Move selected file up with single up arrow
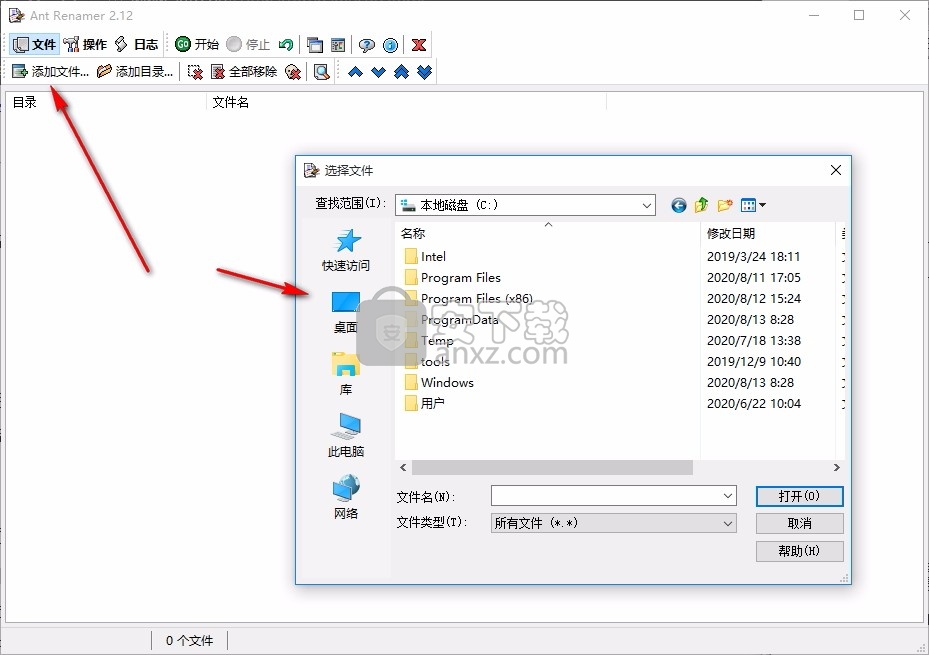This screenshot has width=929, height=655. click(x=355, y=72)
